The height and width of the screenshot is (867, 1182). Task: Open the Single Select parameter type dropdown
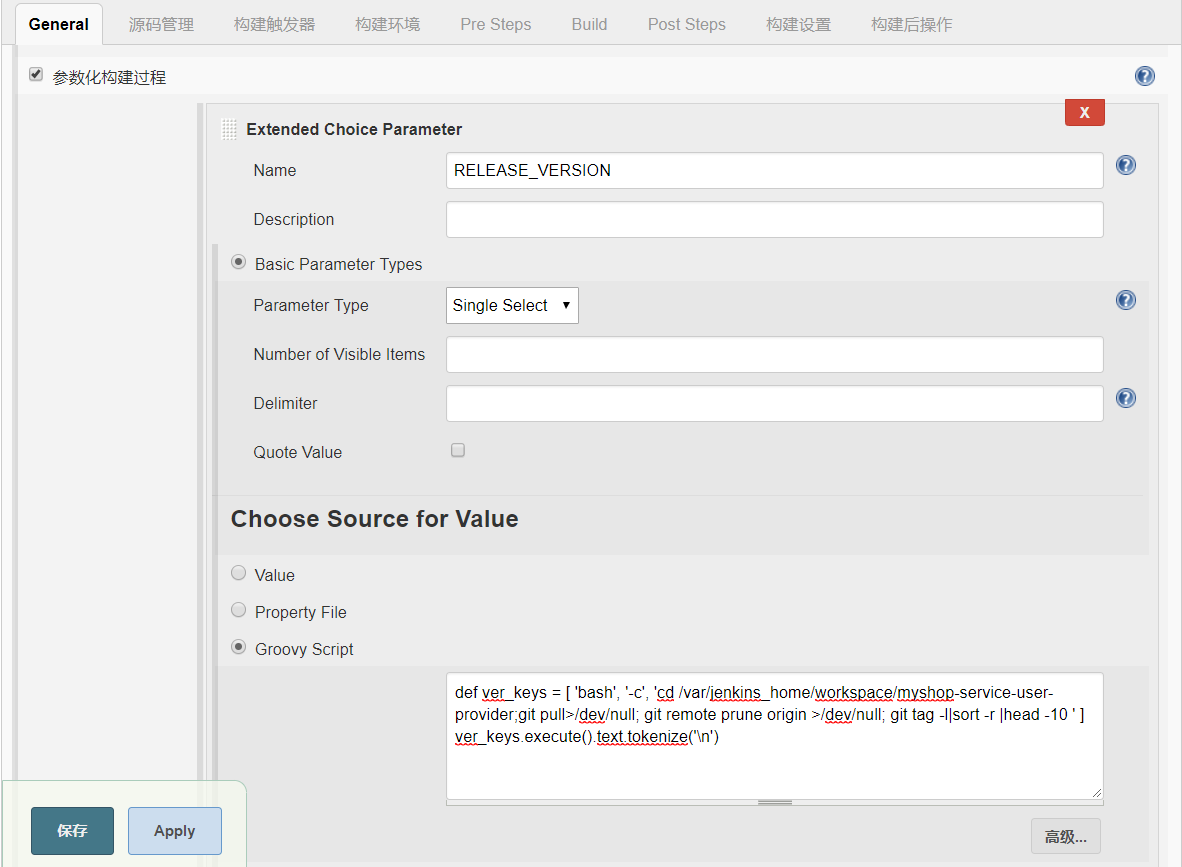[x=512, y=306]
